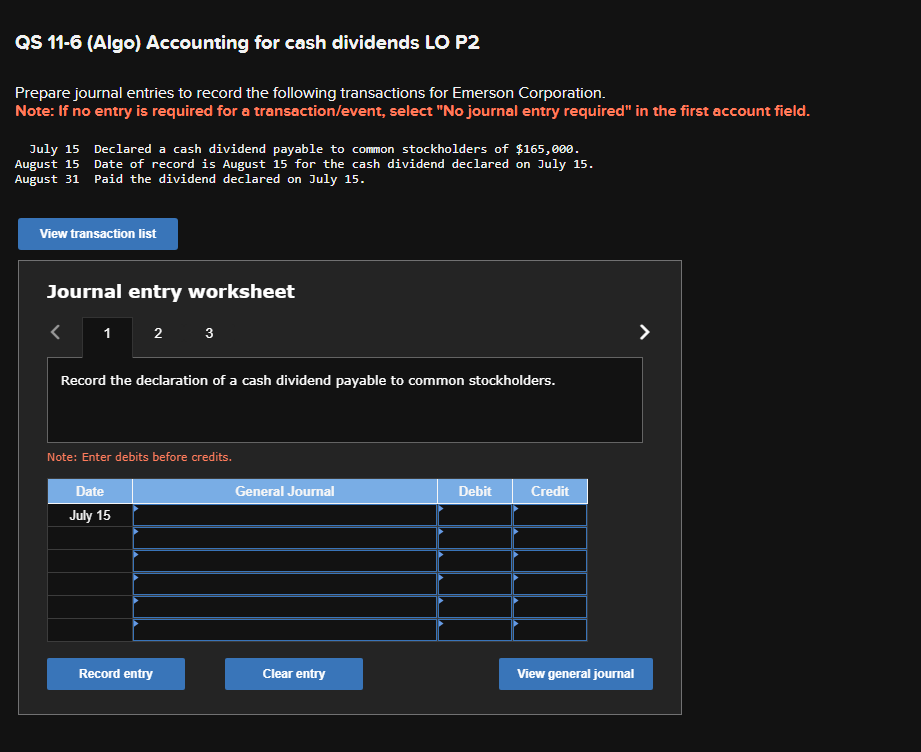Click Debit cell in third journal row
Screen dimensions: 921x752
475,561
